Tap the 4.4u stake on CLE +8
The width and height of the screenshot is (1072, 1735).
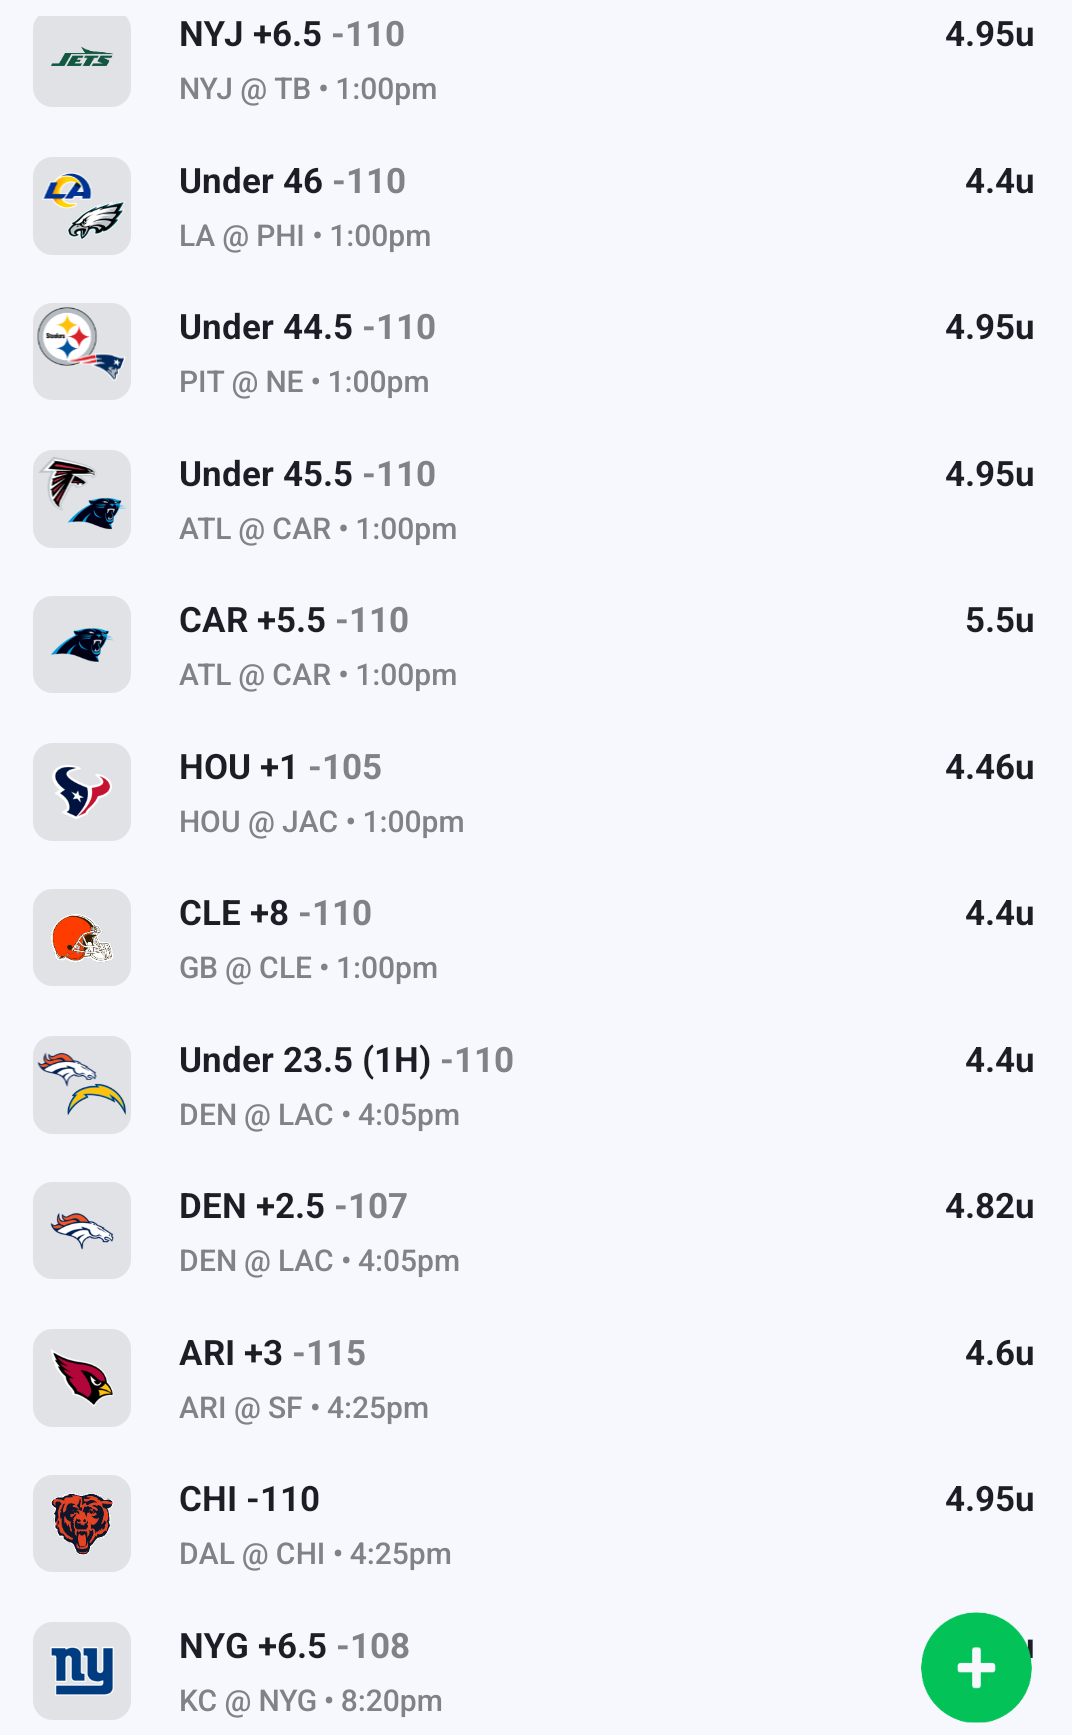point(999,914)
